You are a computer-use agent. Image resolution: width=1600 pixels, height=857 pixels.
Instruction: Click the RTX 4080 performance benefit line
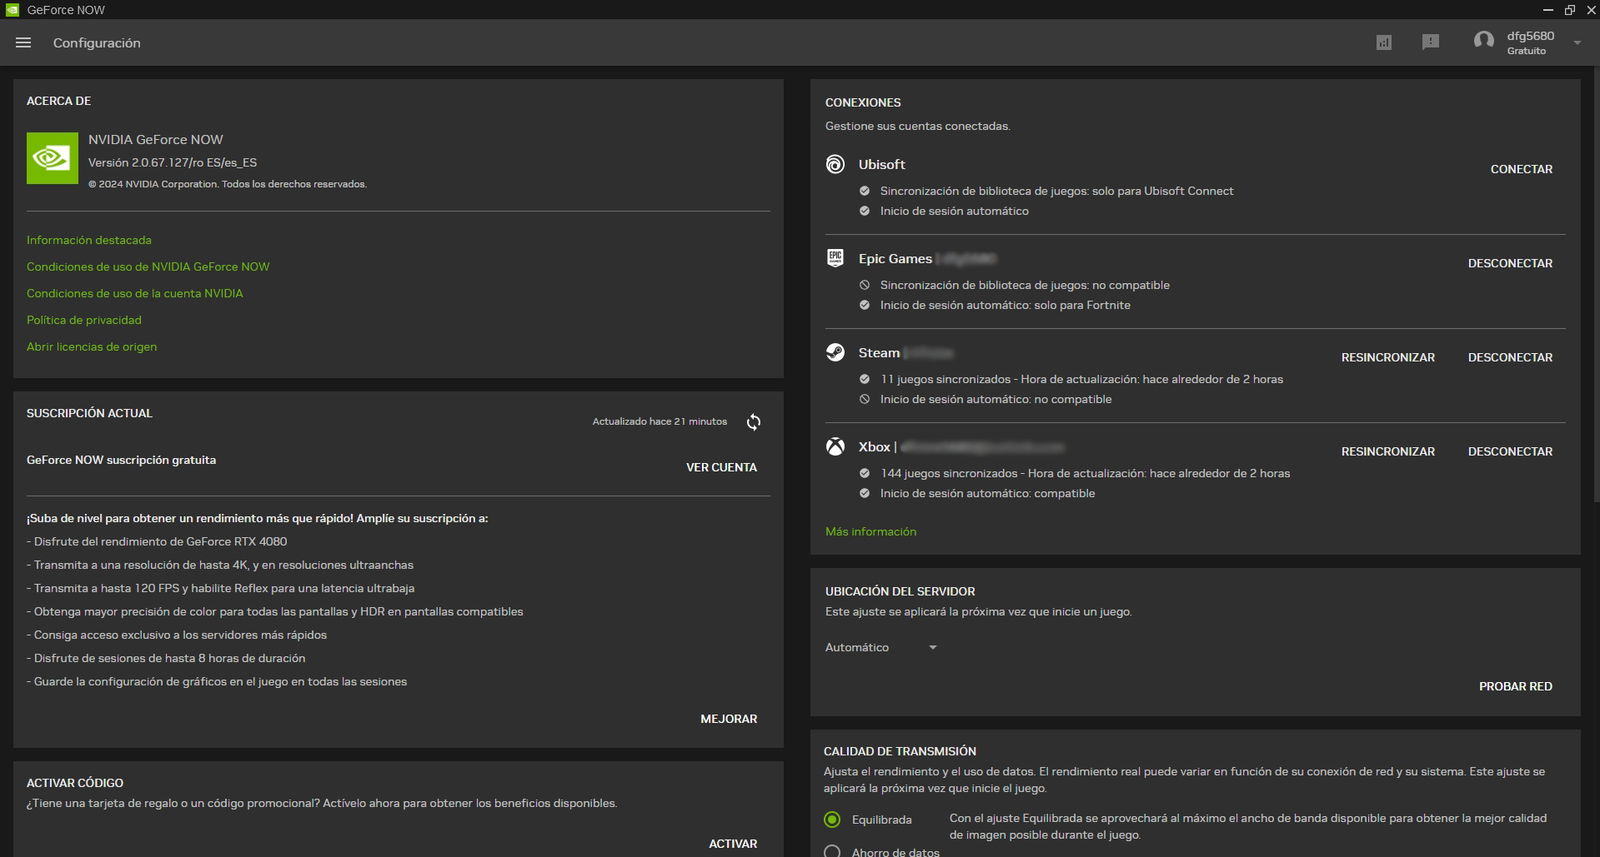[157, 542]
